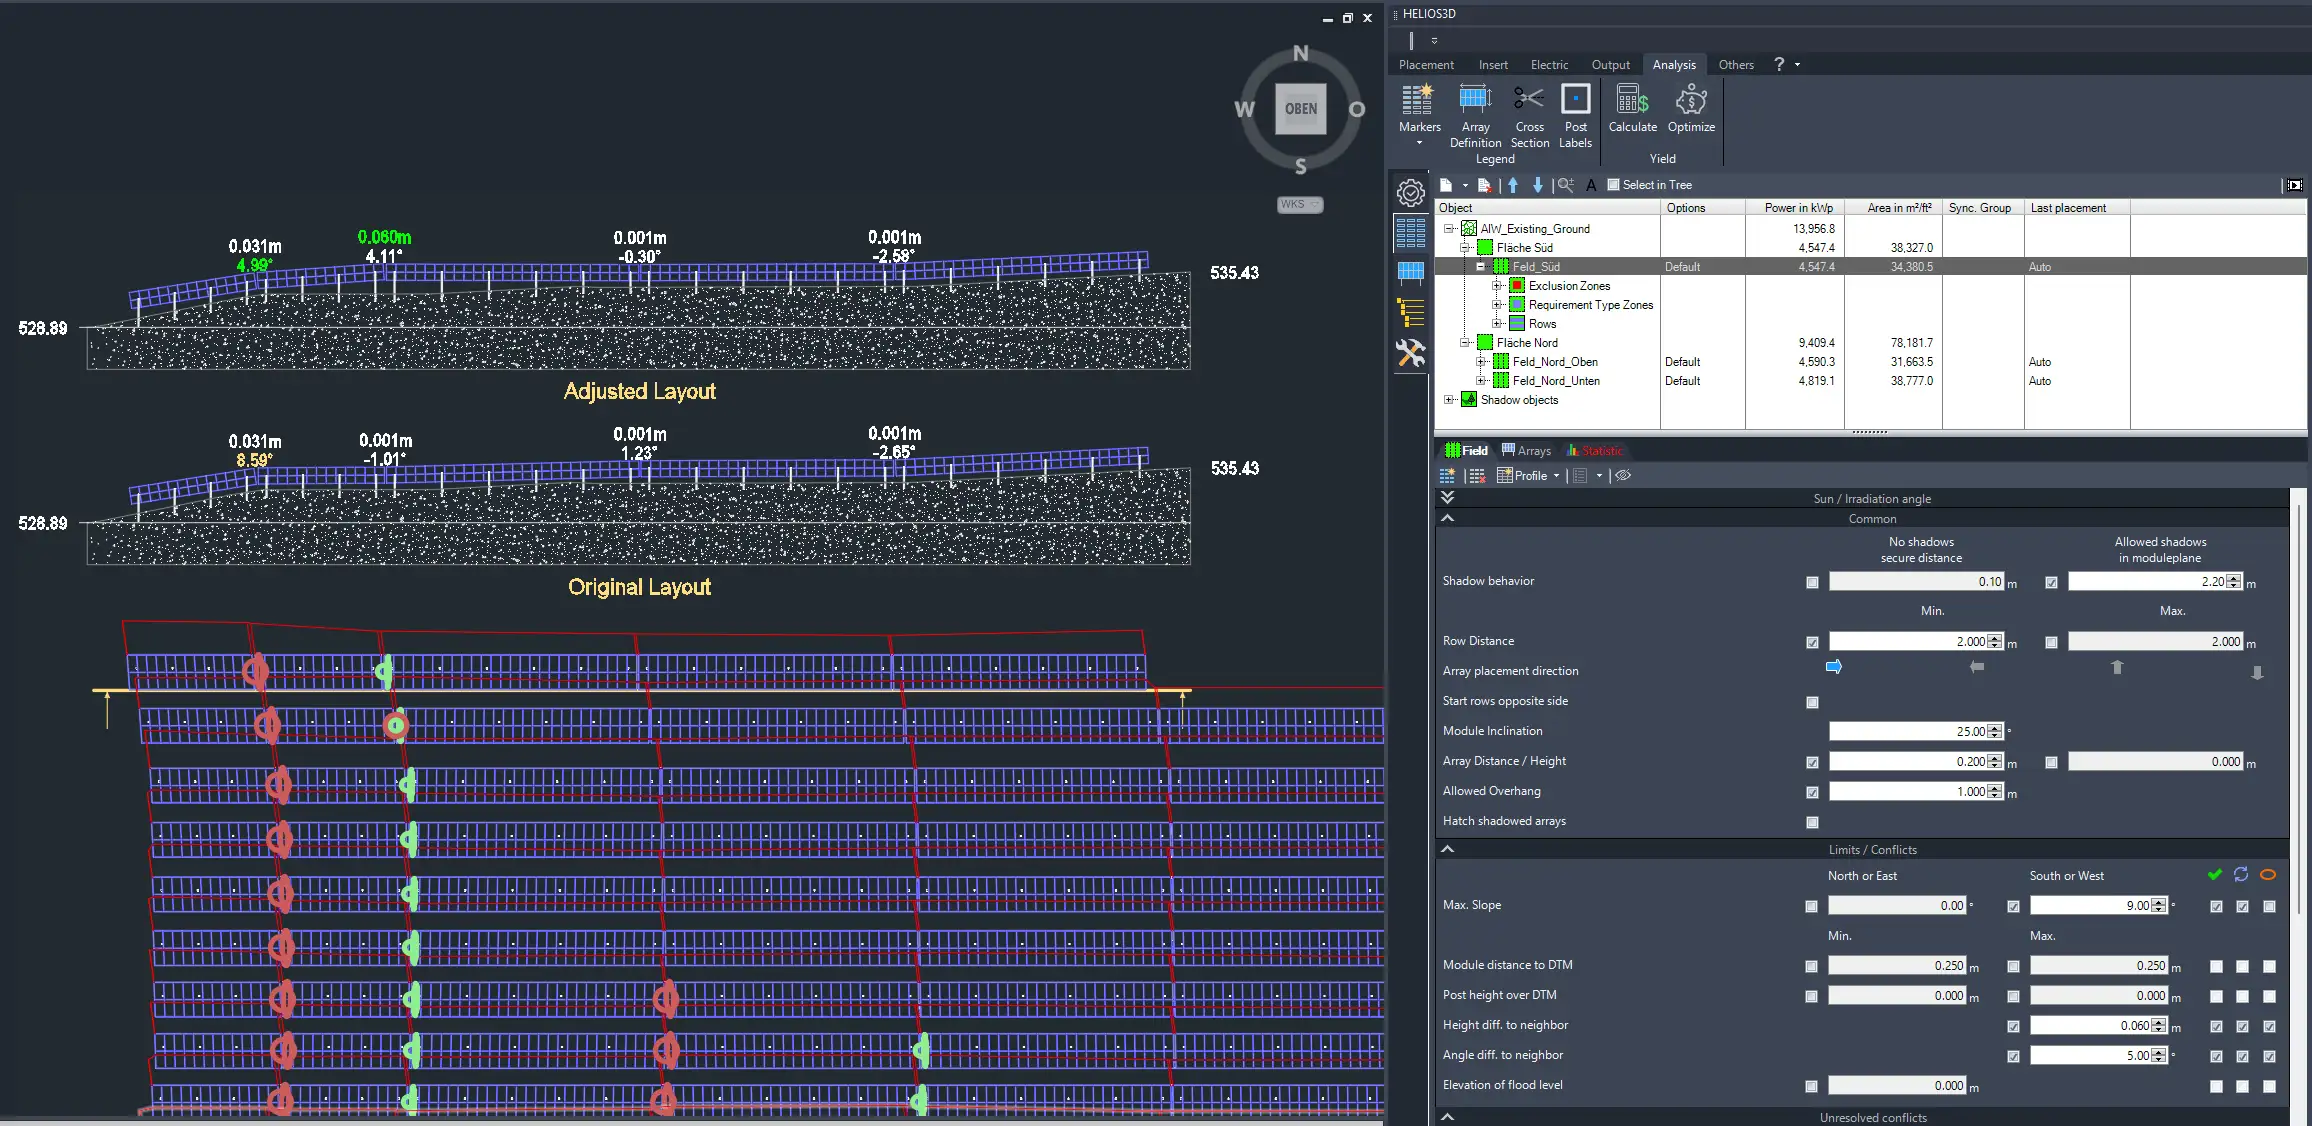
Task: Expand the Exclusion Zones tree node
Action: pos(1497,286)
